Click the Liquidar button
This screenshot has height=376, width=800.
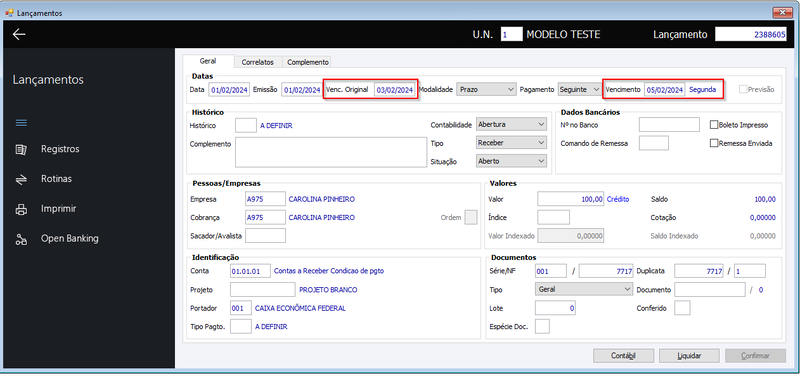689,356
